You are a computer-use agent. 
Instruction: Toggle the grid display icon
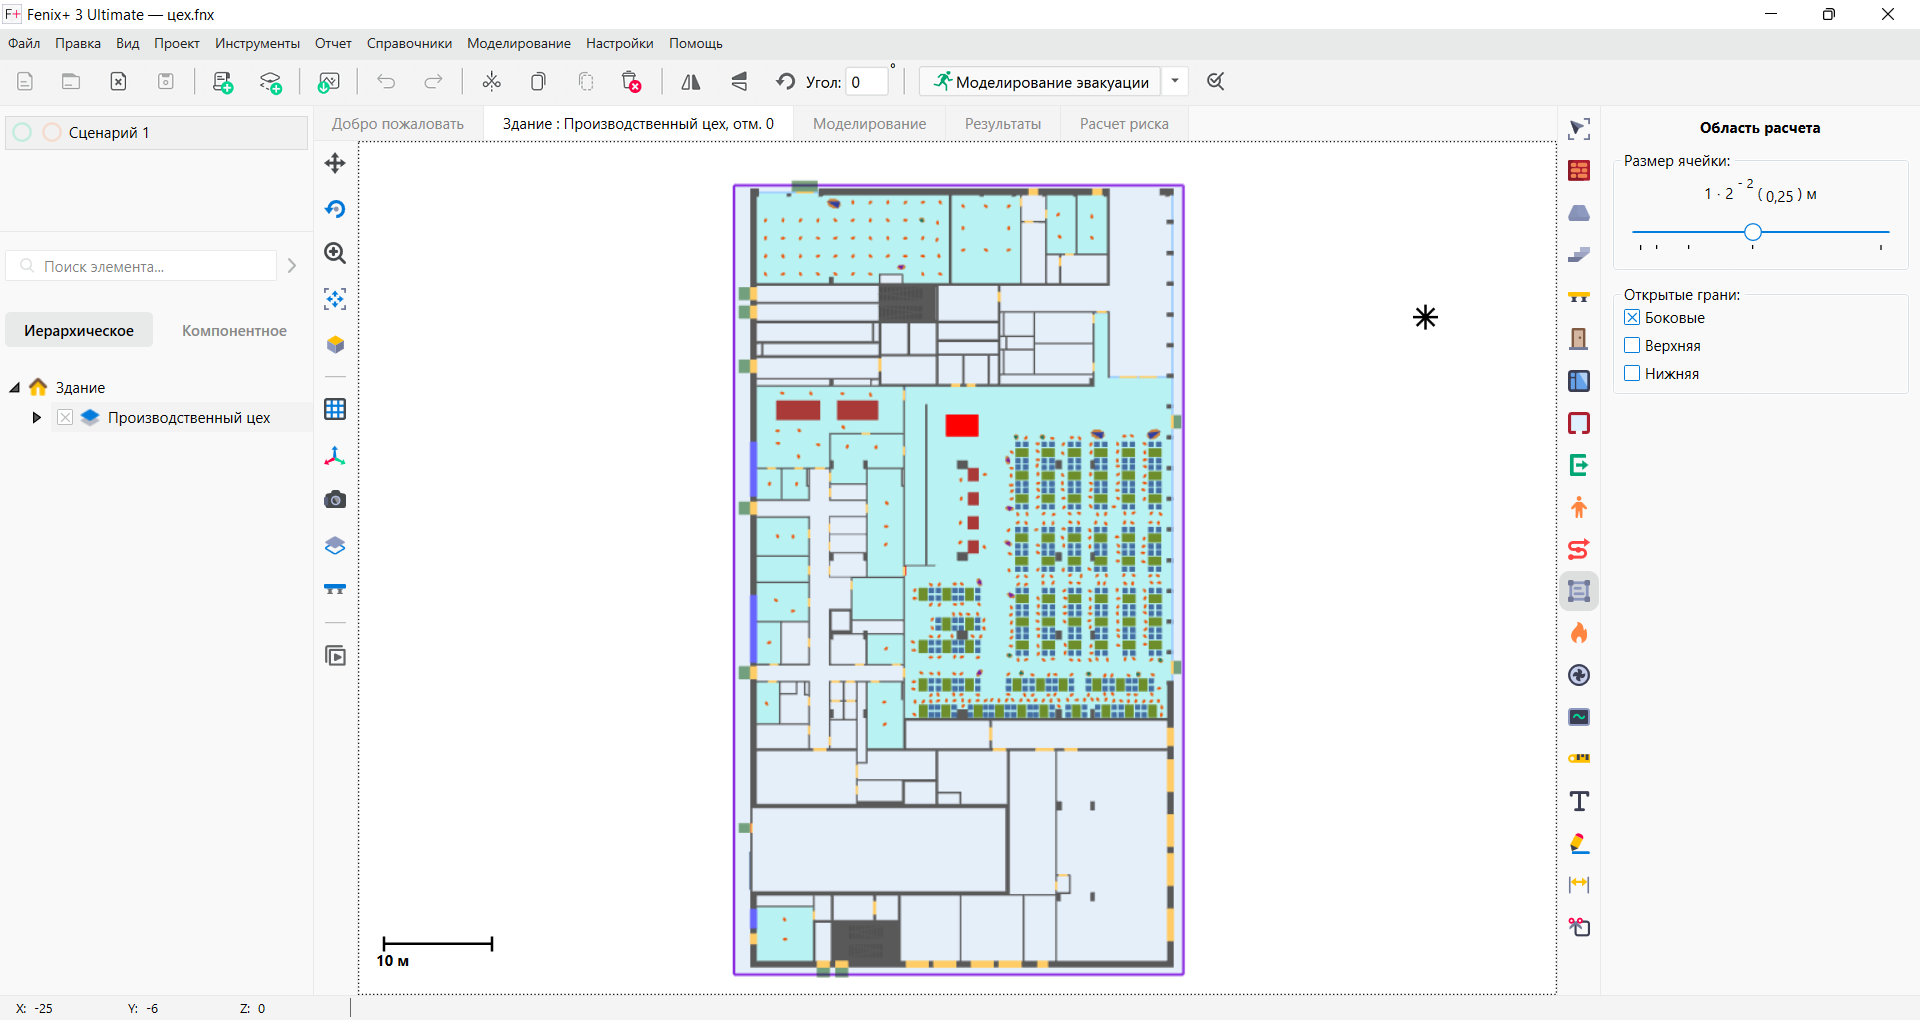coord(335,409)
